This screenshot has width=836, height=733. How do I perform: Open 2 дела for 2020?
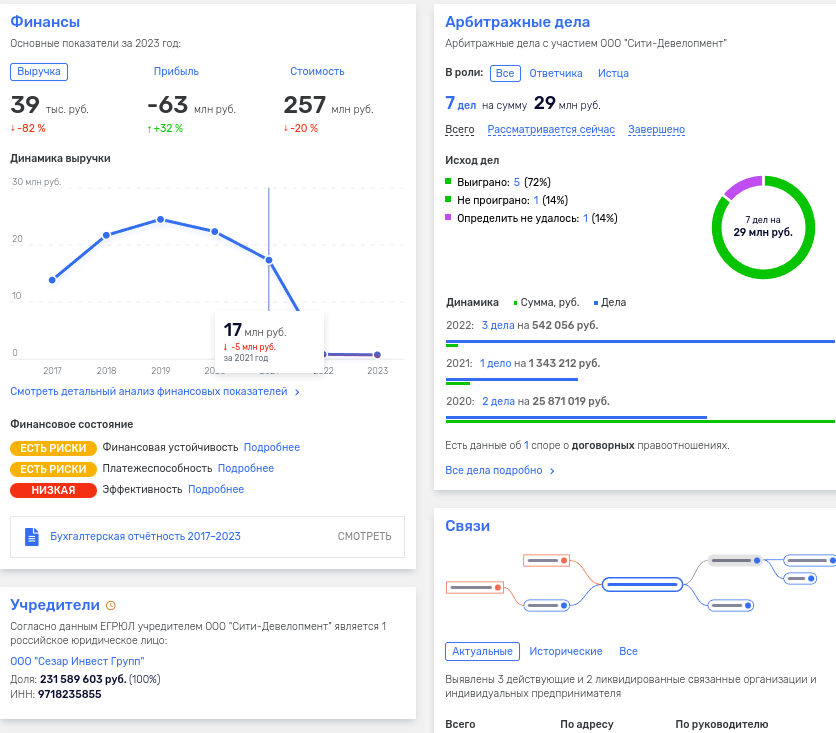[x=499, y=401]
